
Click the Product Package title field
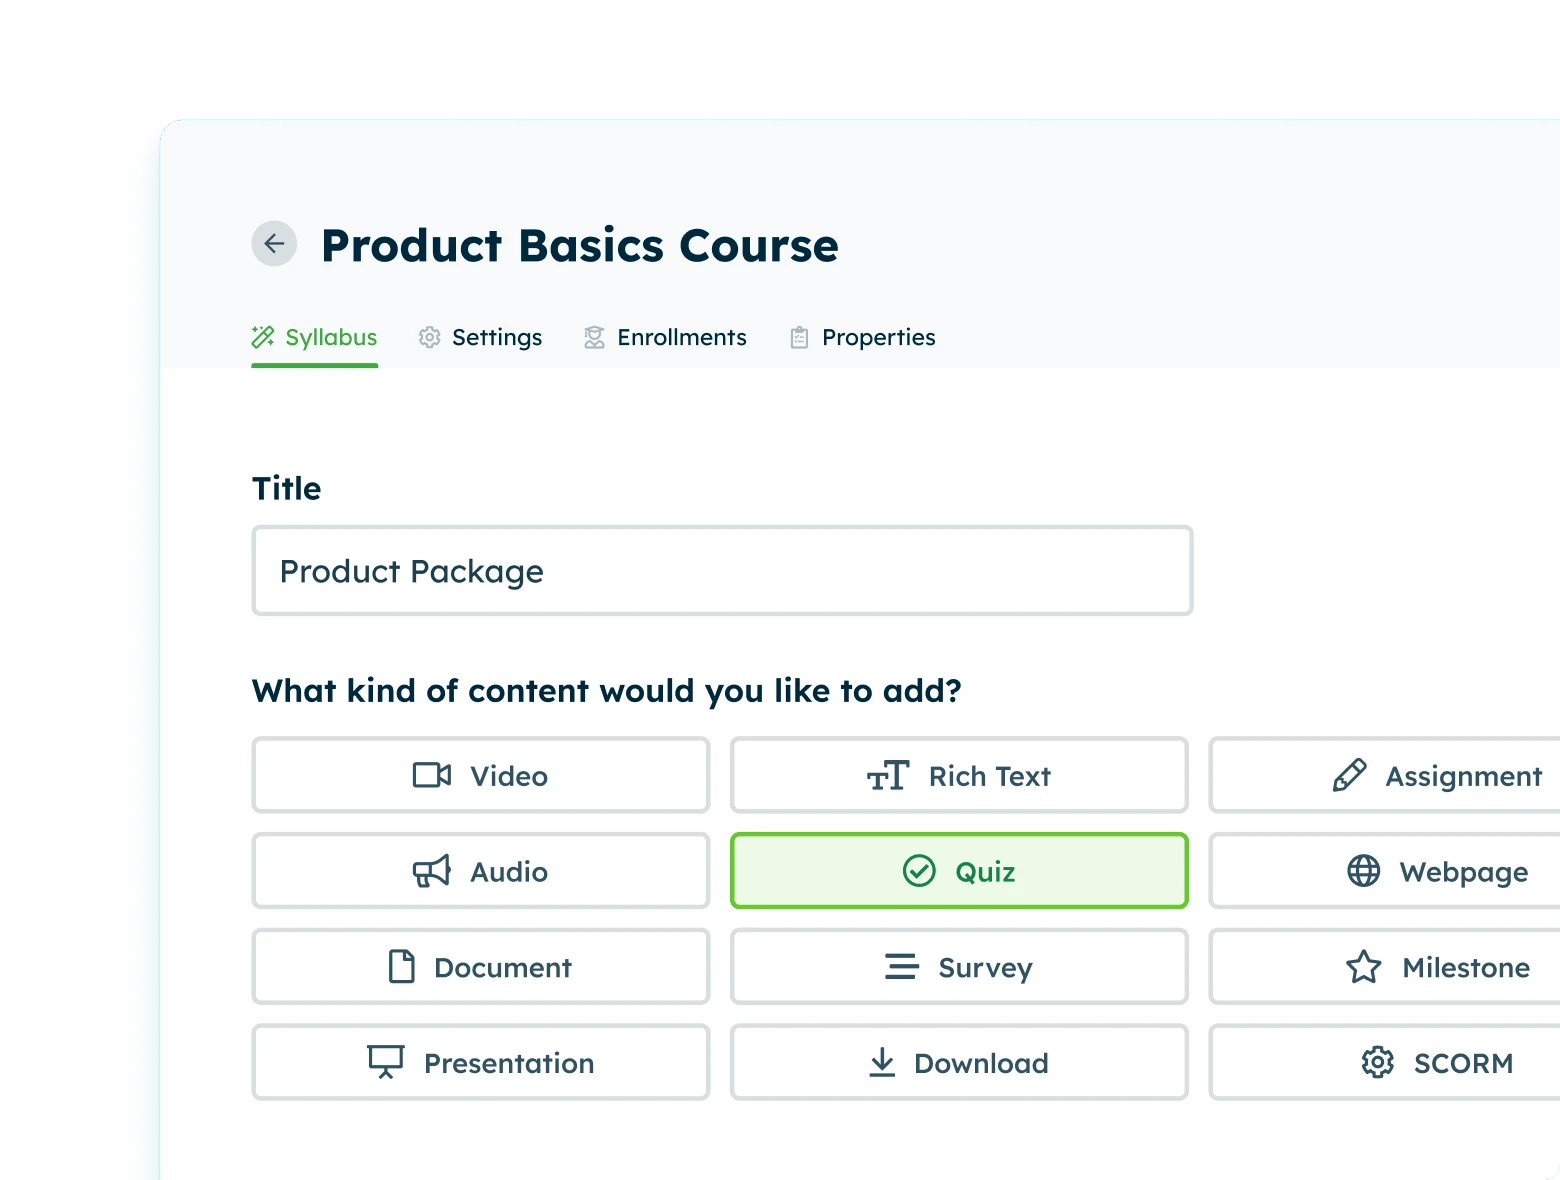coord(722,571)
